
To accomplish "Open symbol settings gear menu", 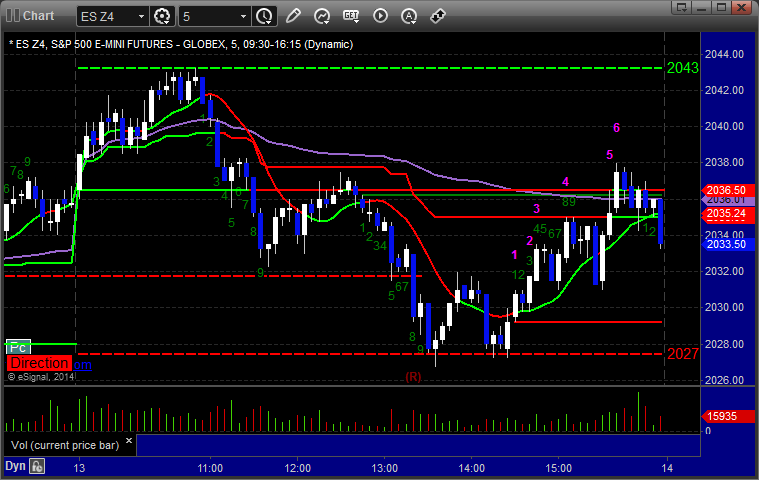I will point(162,16).
